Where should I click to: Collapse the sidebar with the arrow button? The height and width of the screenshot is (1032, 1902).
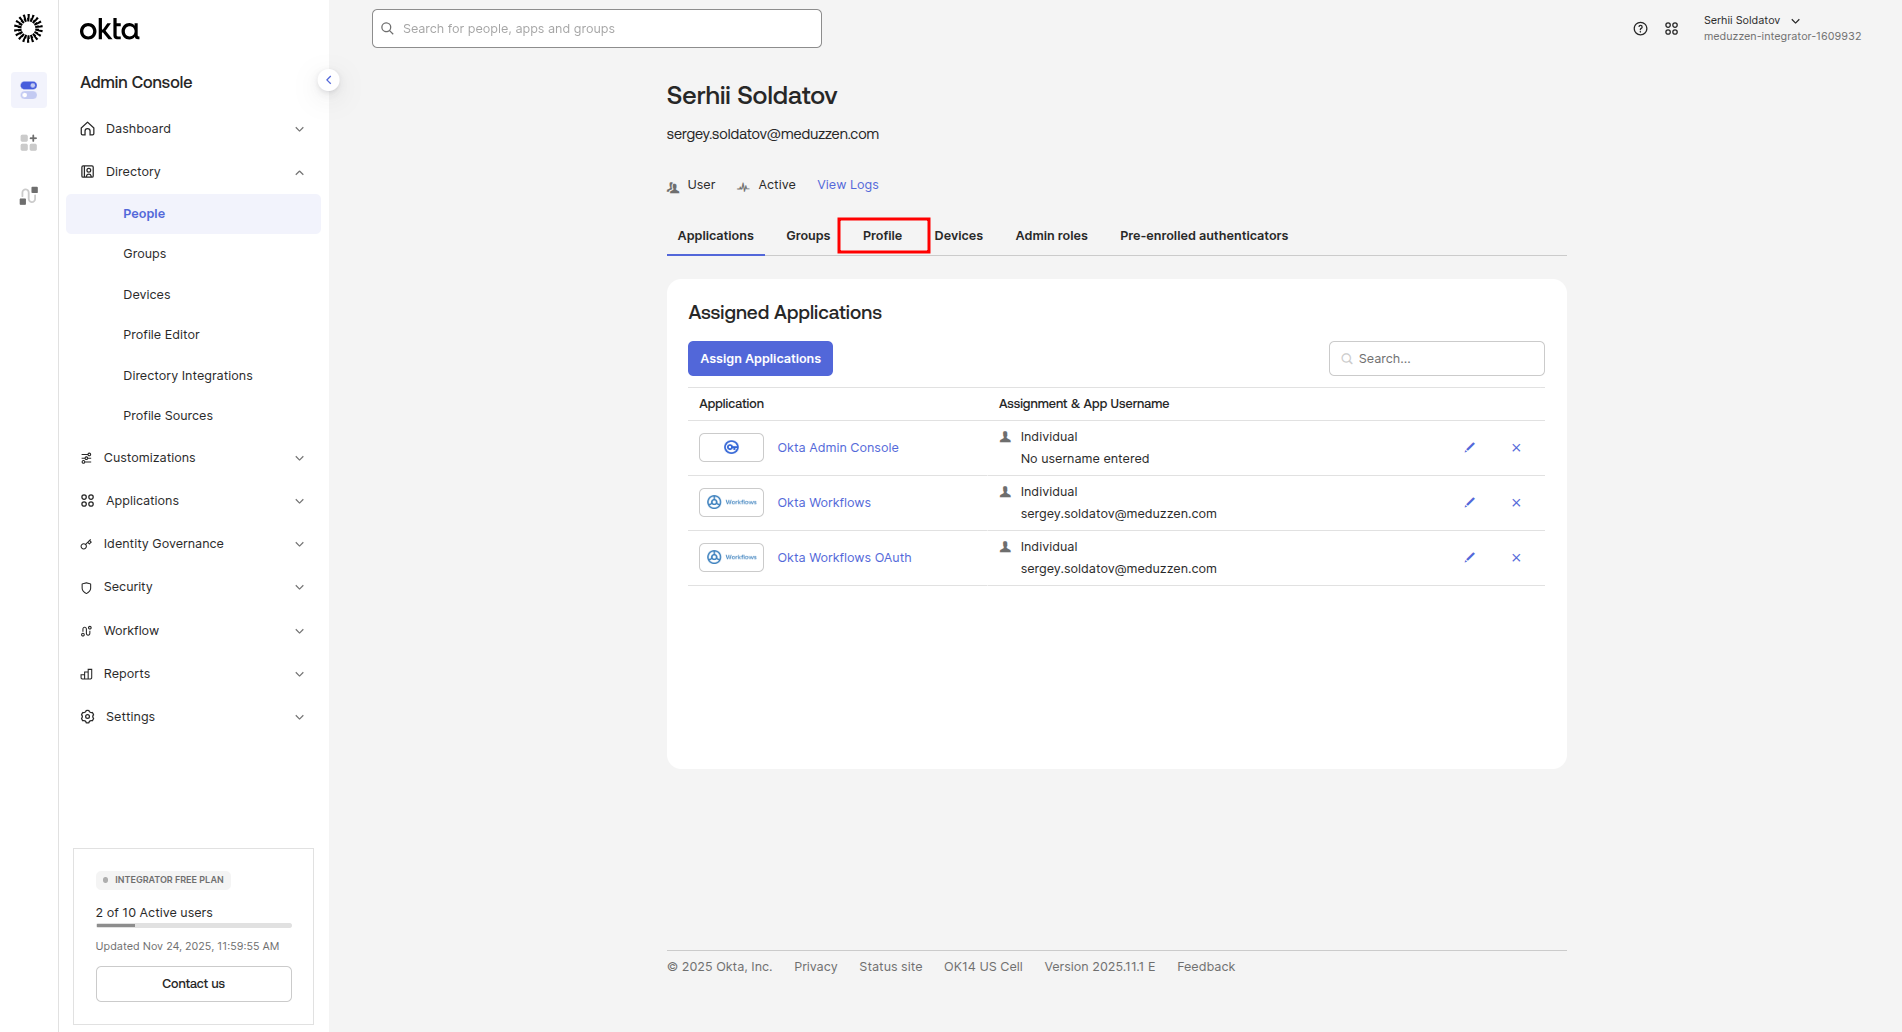pyautogui.click(x=329, y=80)
